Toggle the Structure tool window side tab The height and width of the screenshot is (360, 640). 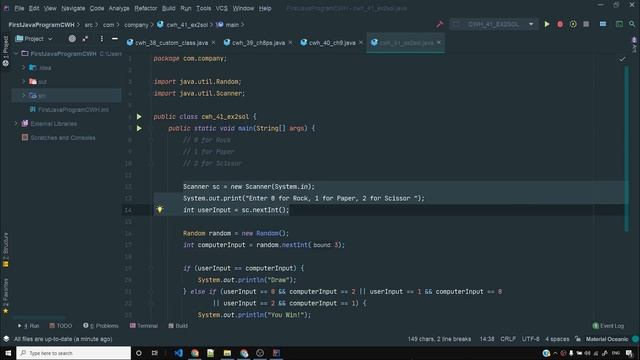pos(5,249)
